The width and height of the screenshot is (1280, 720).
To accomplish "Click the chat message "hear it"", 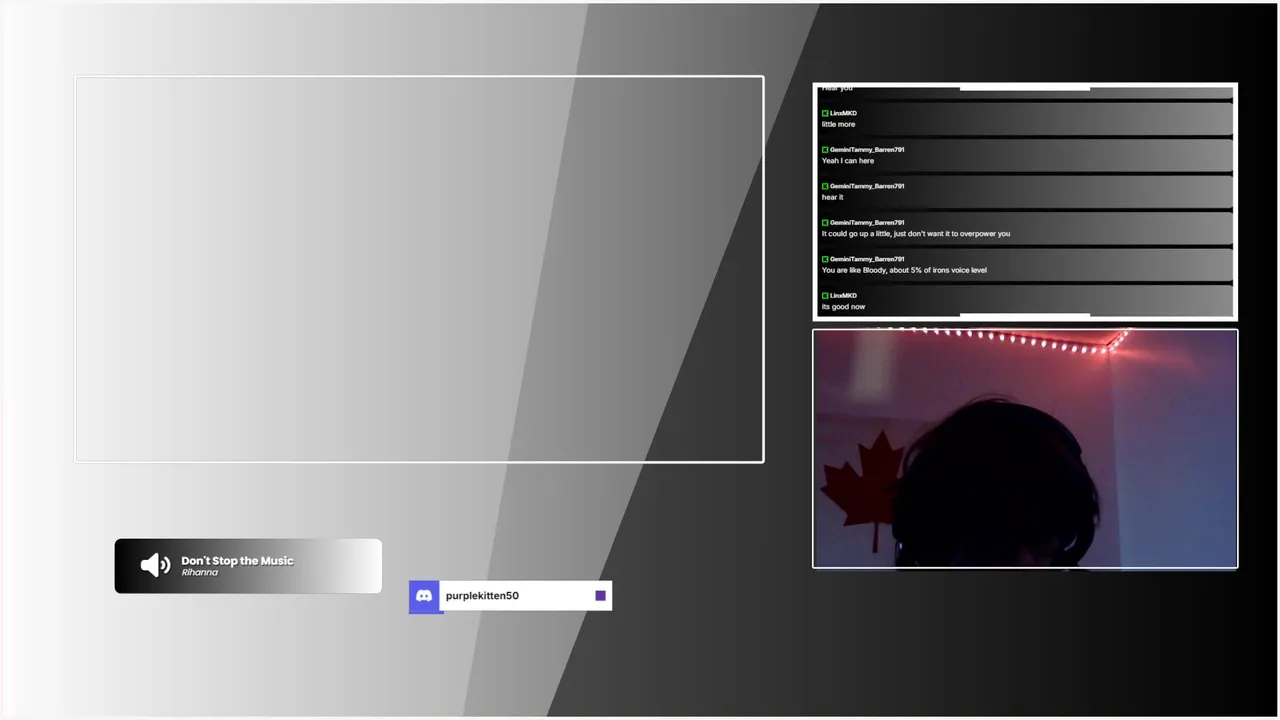I will pos(832,197).
